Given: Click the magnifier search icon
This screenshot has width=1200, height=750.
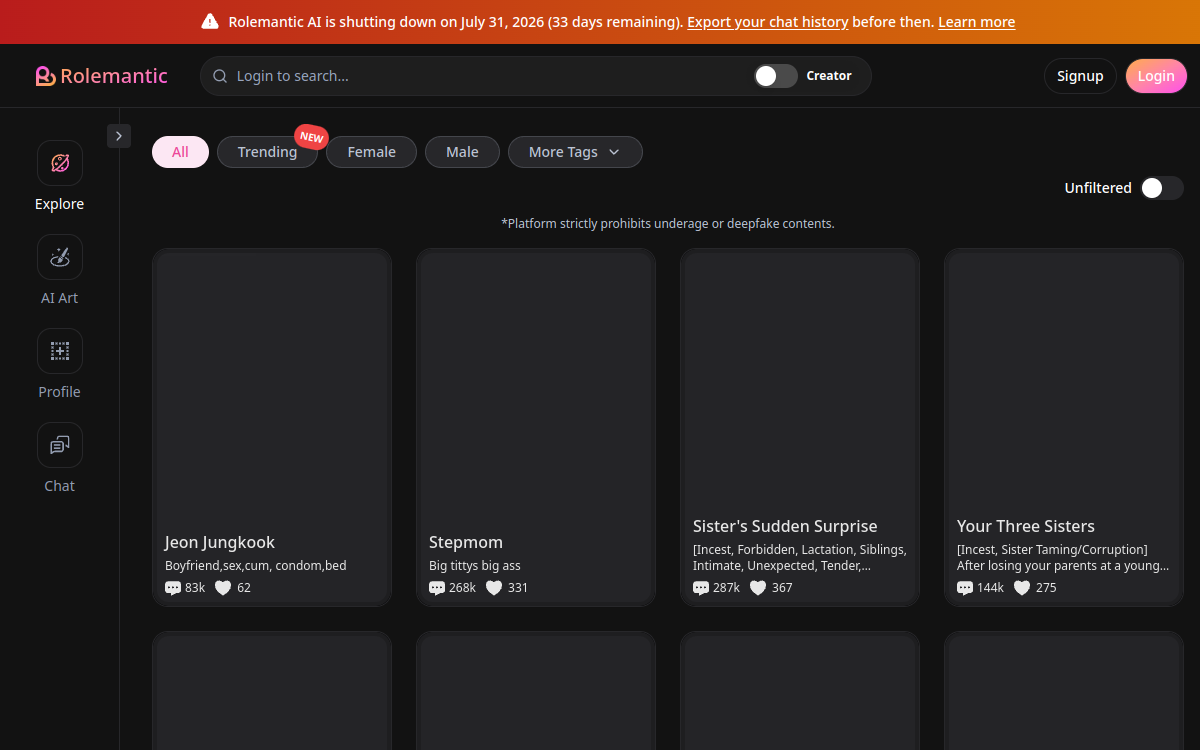Looking at the screenshot, I should 220,76.
